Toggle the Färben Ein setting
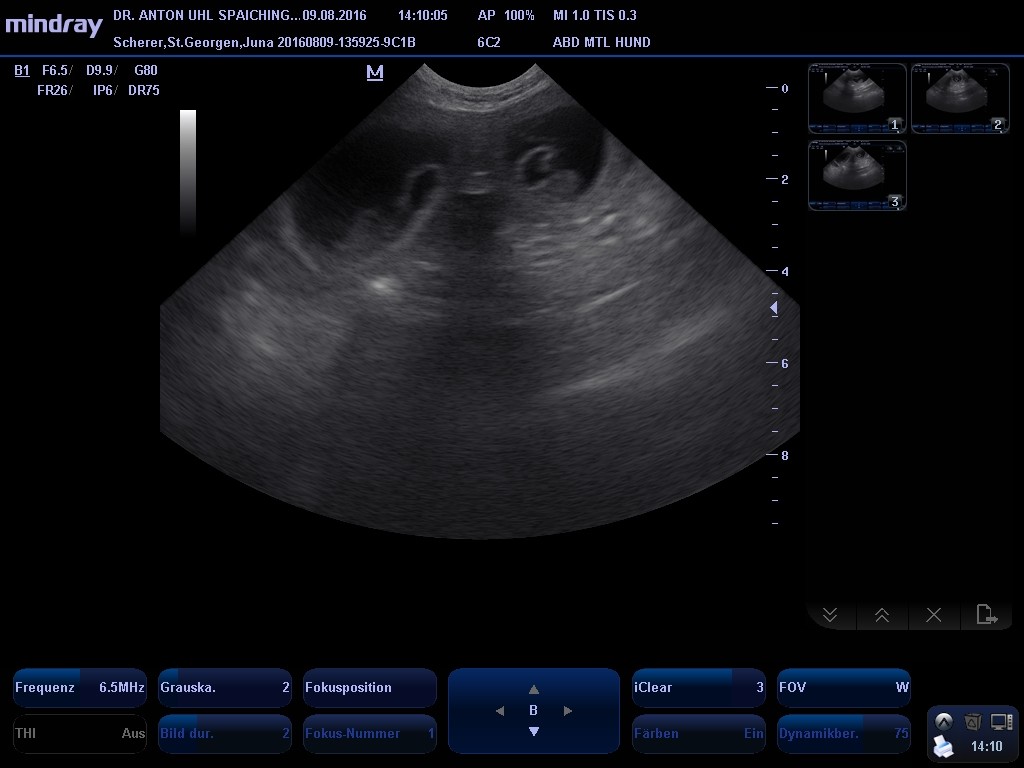 698,733
